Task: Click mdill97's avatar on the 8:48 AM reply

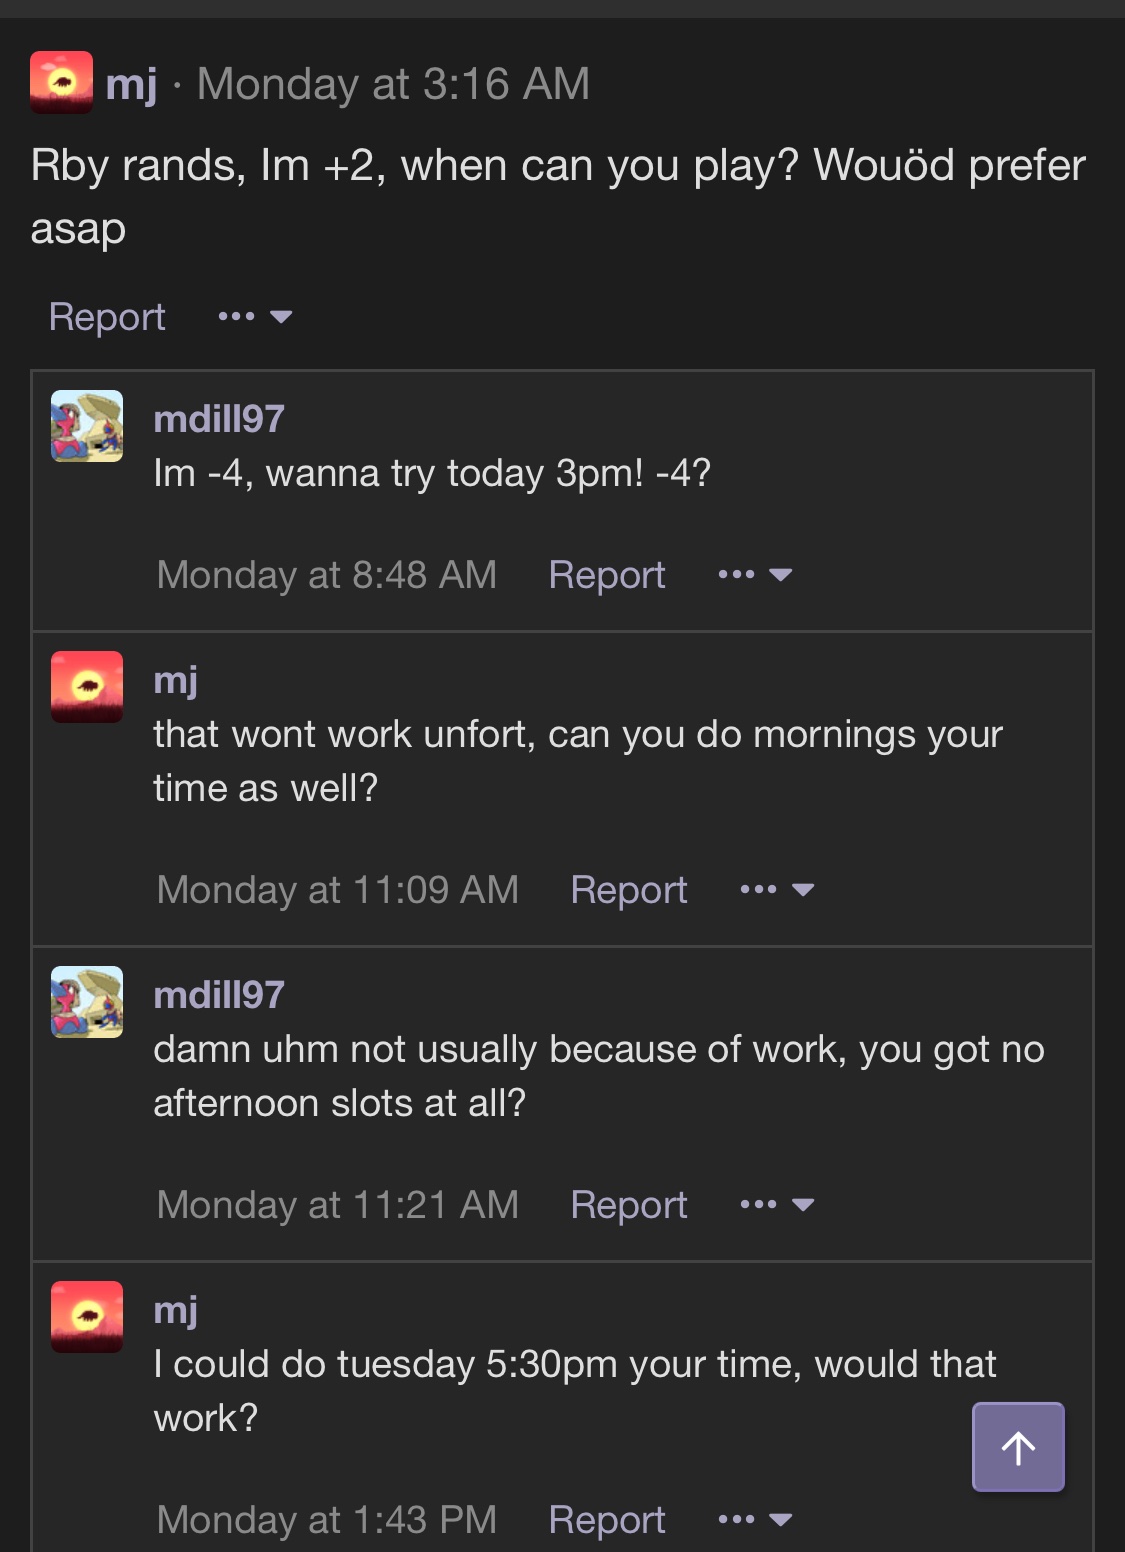Action: pos(87,426)
